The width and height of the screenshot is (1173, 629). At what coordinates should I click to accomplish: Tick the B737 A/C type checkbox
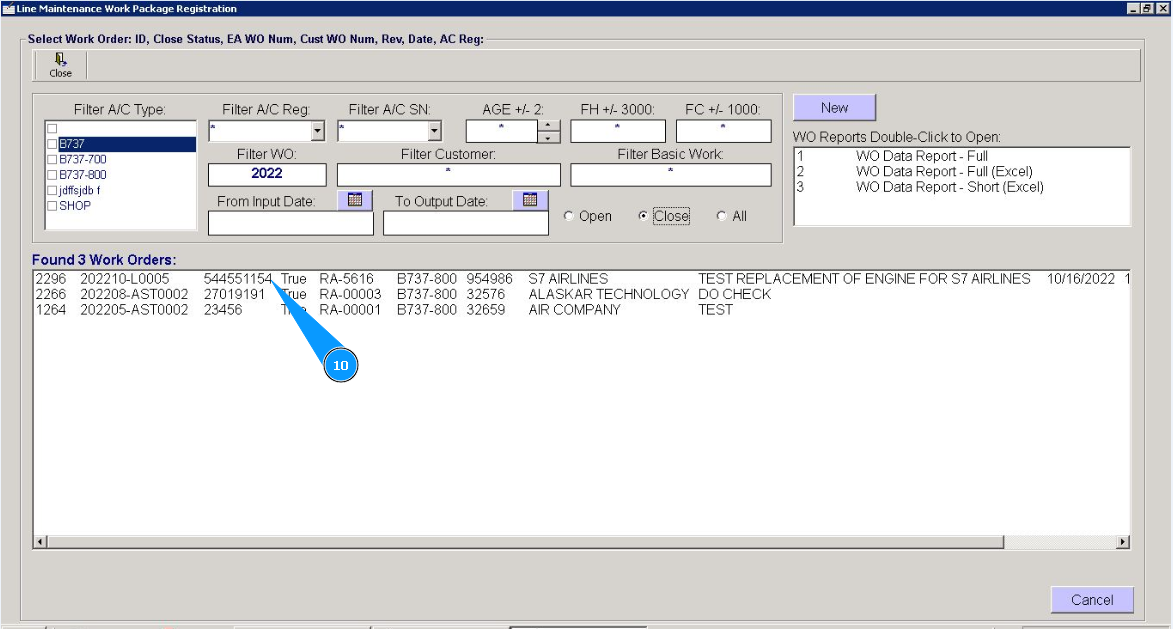52,144
